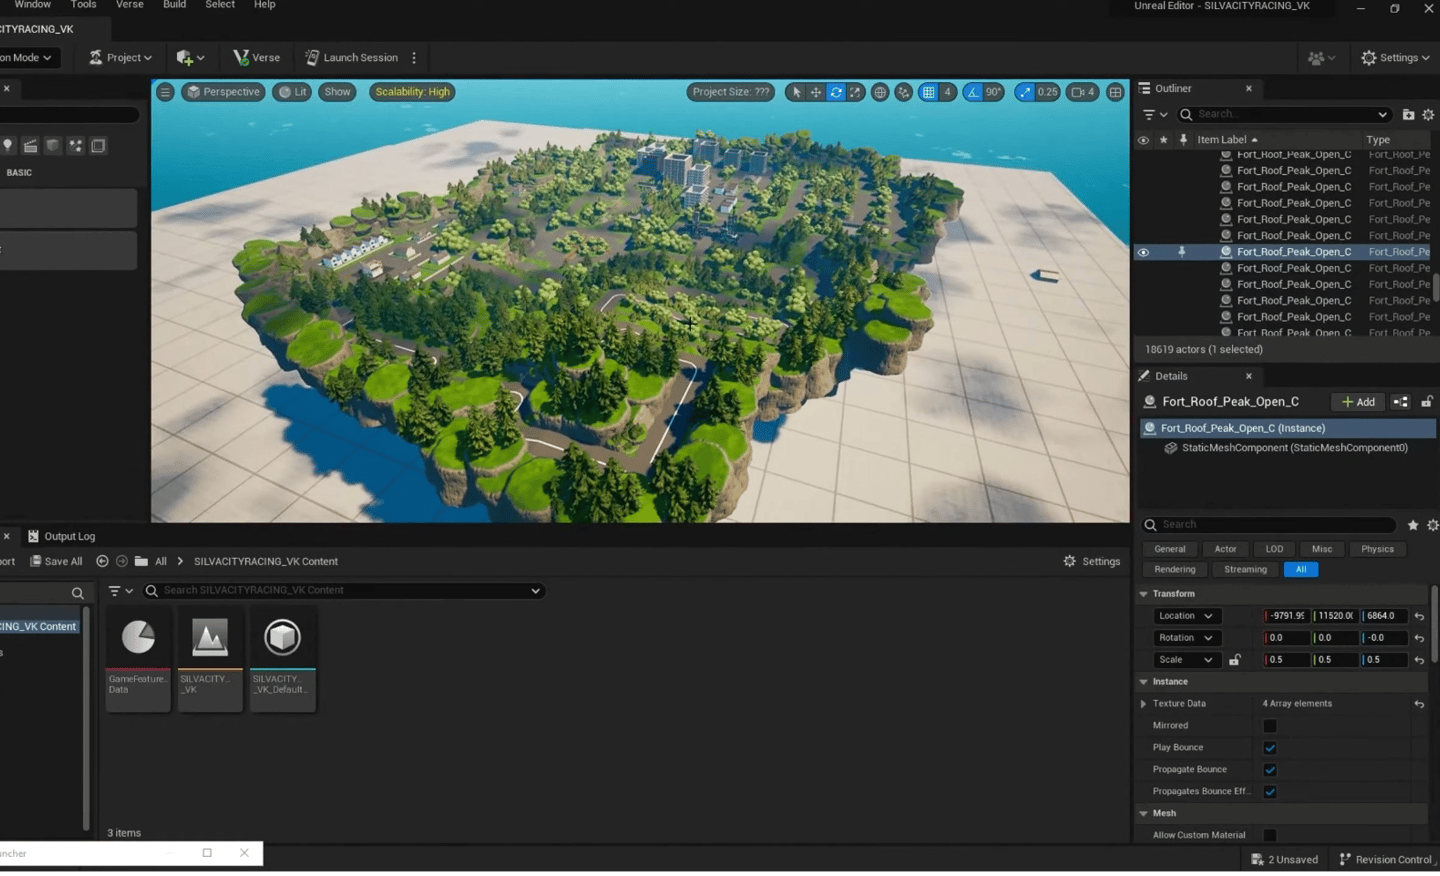Open the Outliner filter options

coord(1155,115)
